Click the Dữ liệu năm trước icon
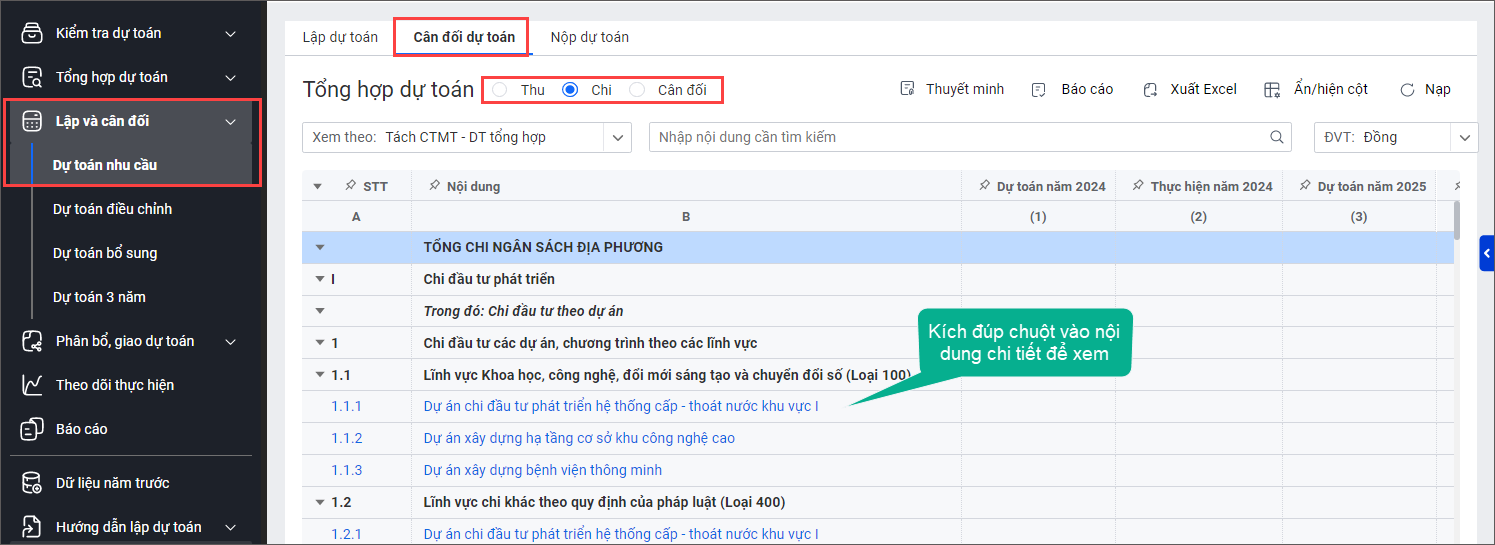The height and width of the screenshot is (545, 1495). click(32, 483)
